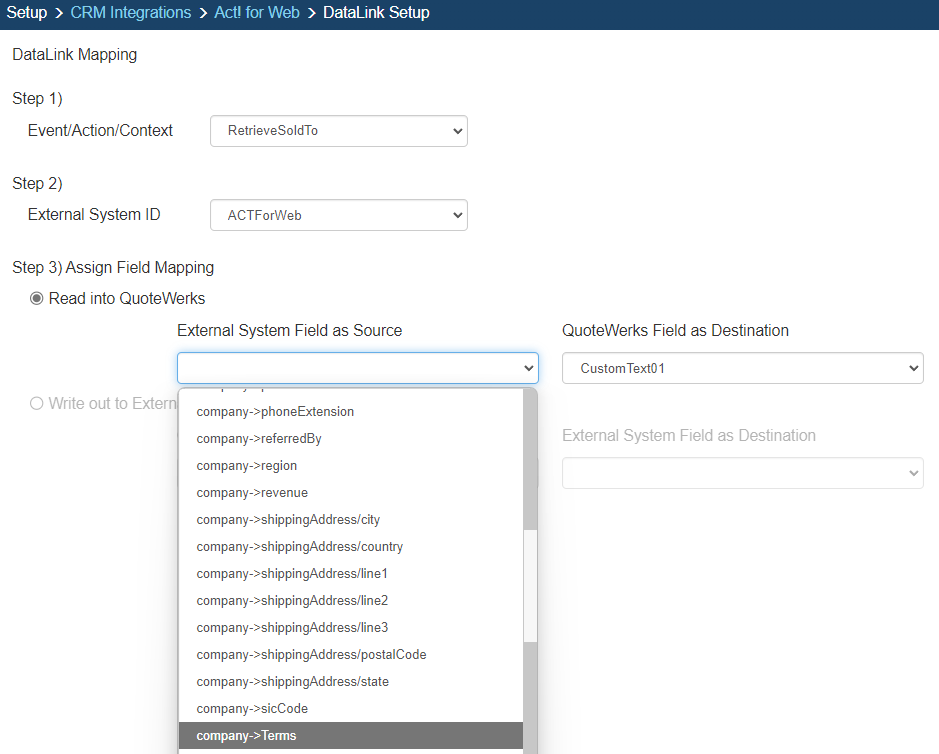Open the Event/Action/Context dropdown showing RetrieveSoldTo
Screen dimensions: 939x754
pyautogui.click(x=338, y=131)
